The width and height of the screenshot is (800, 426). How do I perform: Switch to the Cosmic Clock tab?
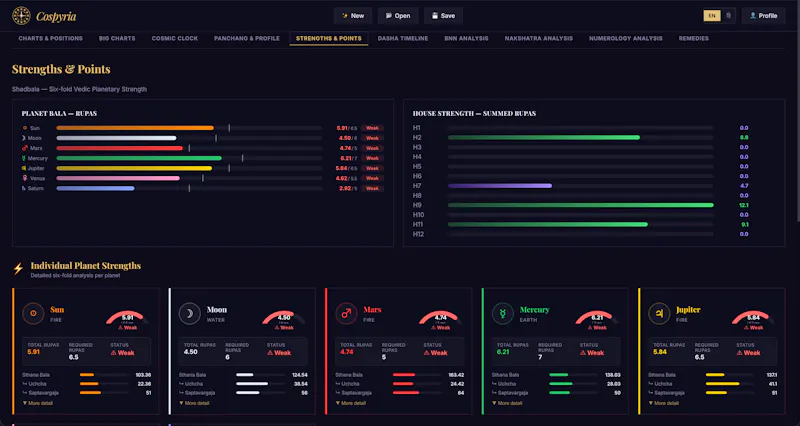[174, 38]
